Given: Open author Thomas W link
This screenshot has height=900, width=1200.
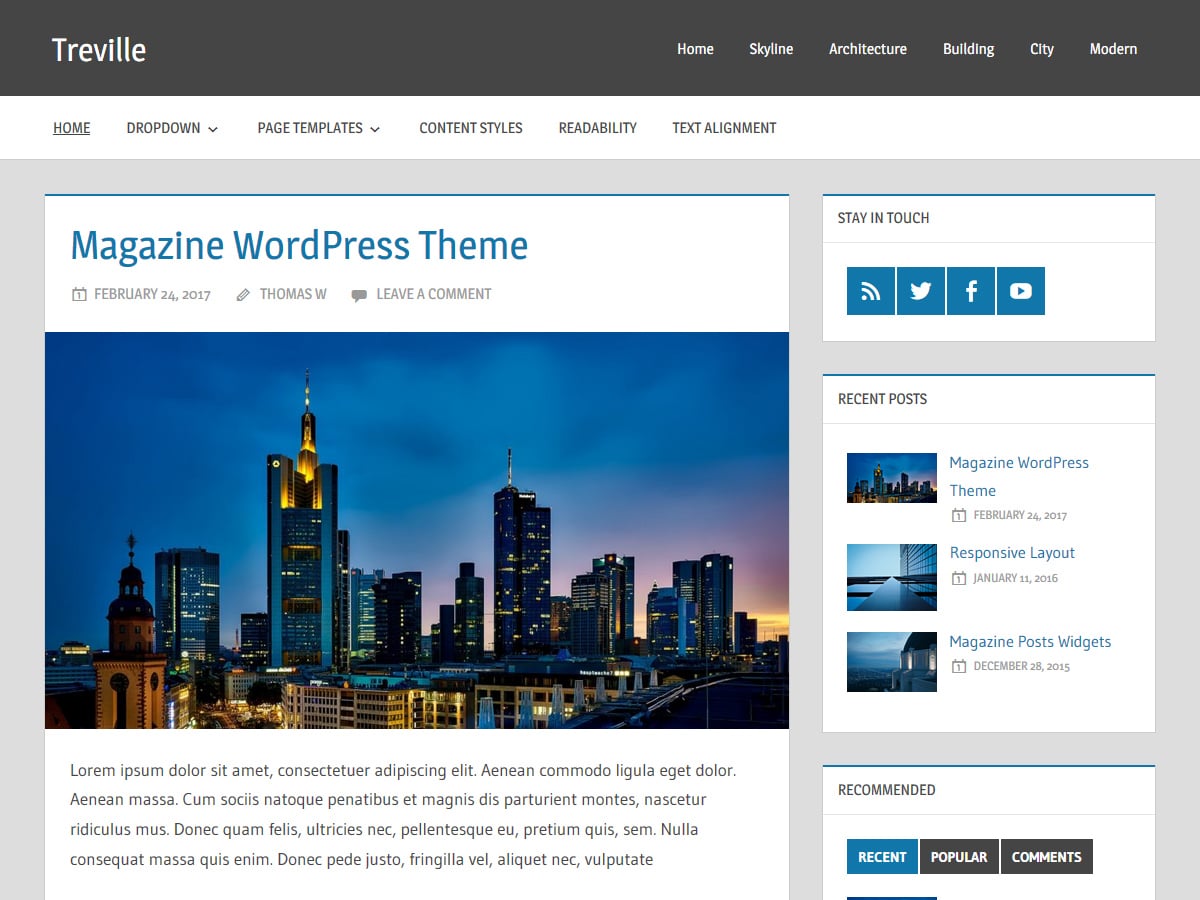Looking at the screenshot, I should click(293, 294).
